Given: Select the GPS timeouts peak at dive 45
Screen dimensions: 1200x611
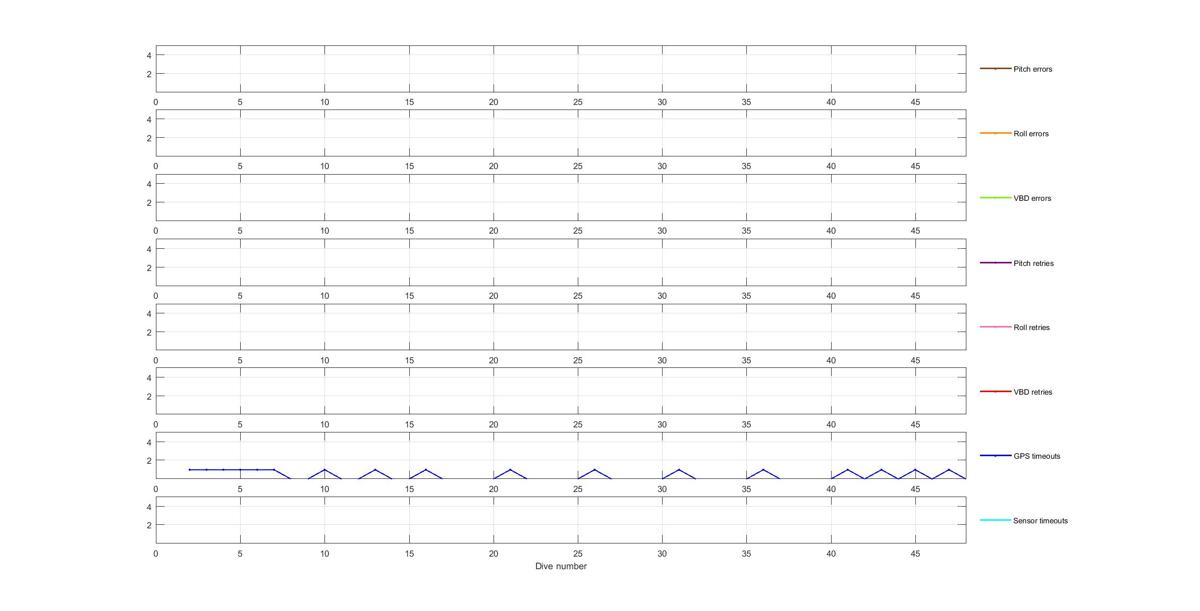Looking at the screenshot, I should 915,470.
